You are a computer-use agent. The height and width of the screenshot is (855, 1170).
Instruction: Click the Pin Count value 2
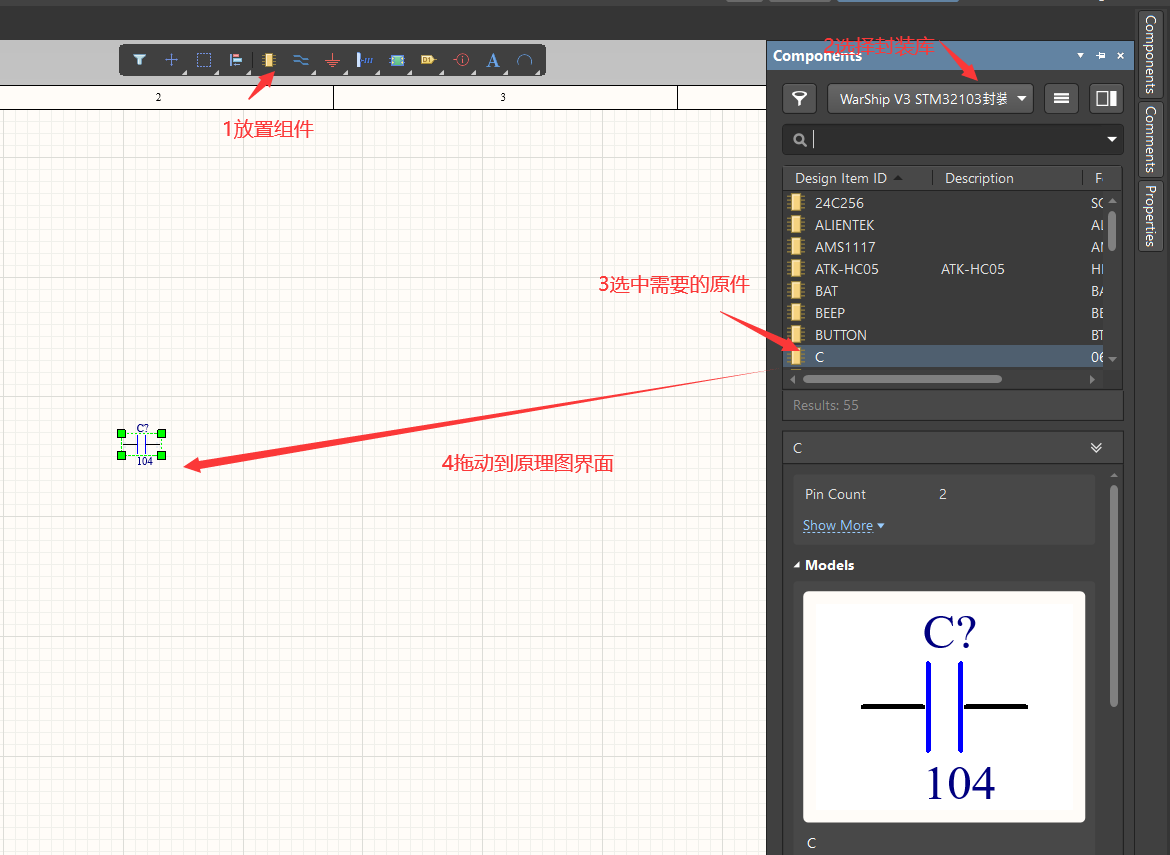click(942, 494)
